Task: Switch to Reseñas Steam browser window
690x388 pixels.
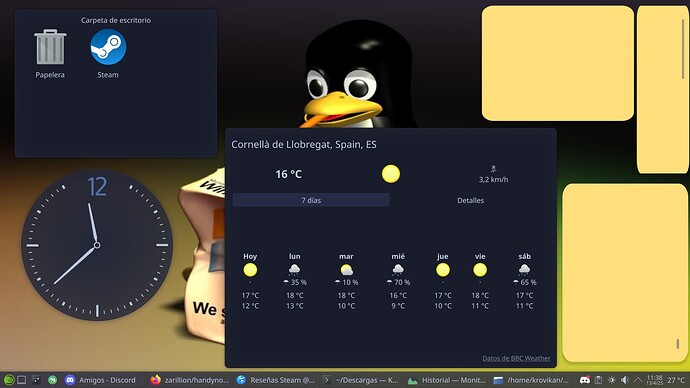Action: pyautogui.click(x=275, y=380)
